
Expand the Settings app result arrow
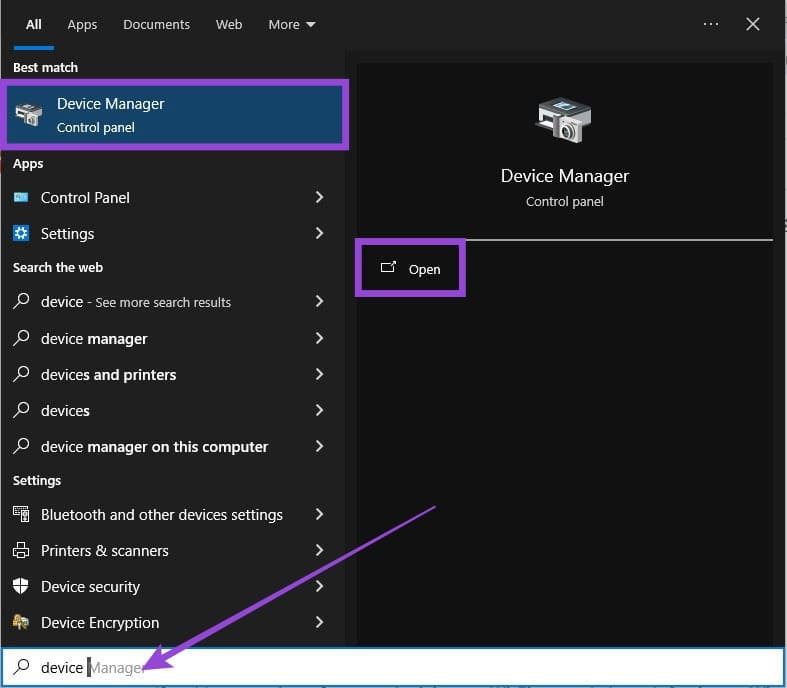(x=319, y=233)
